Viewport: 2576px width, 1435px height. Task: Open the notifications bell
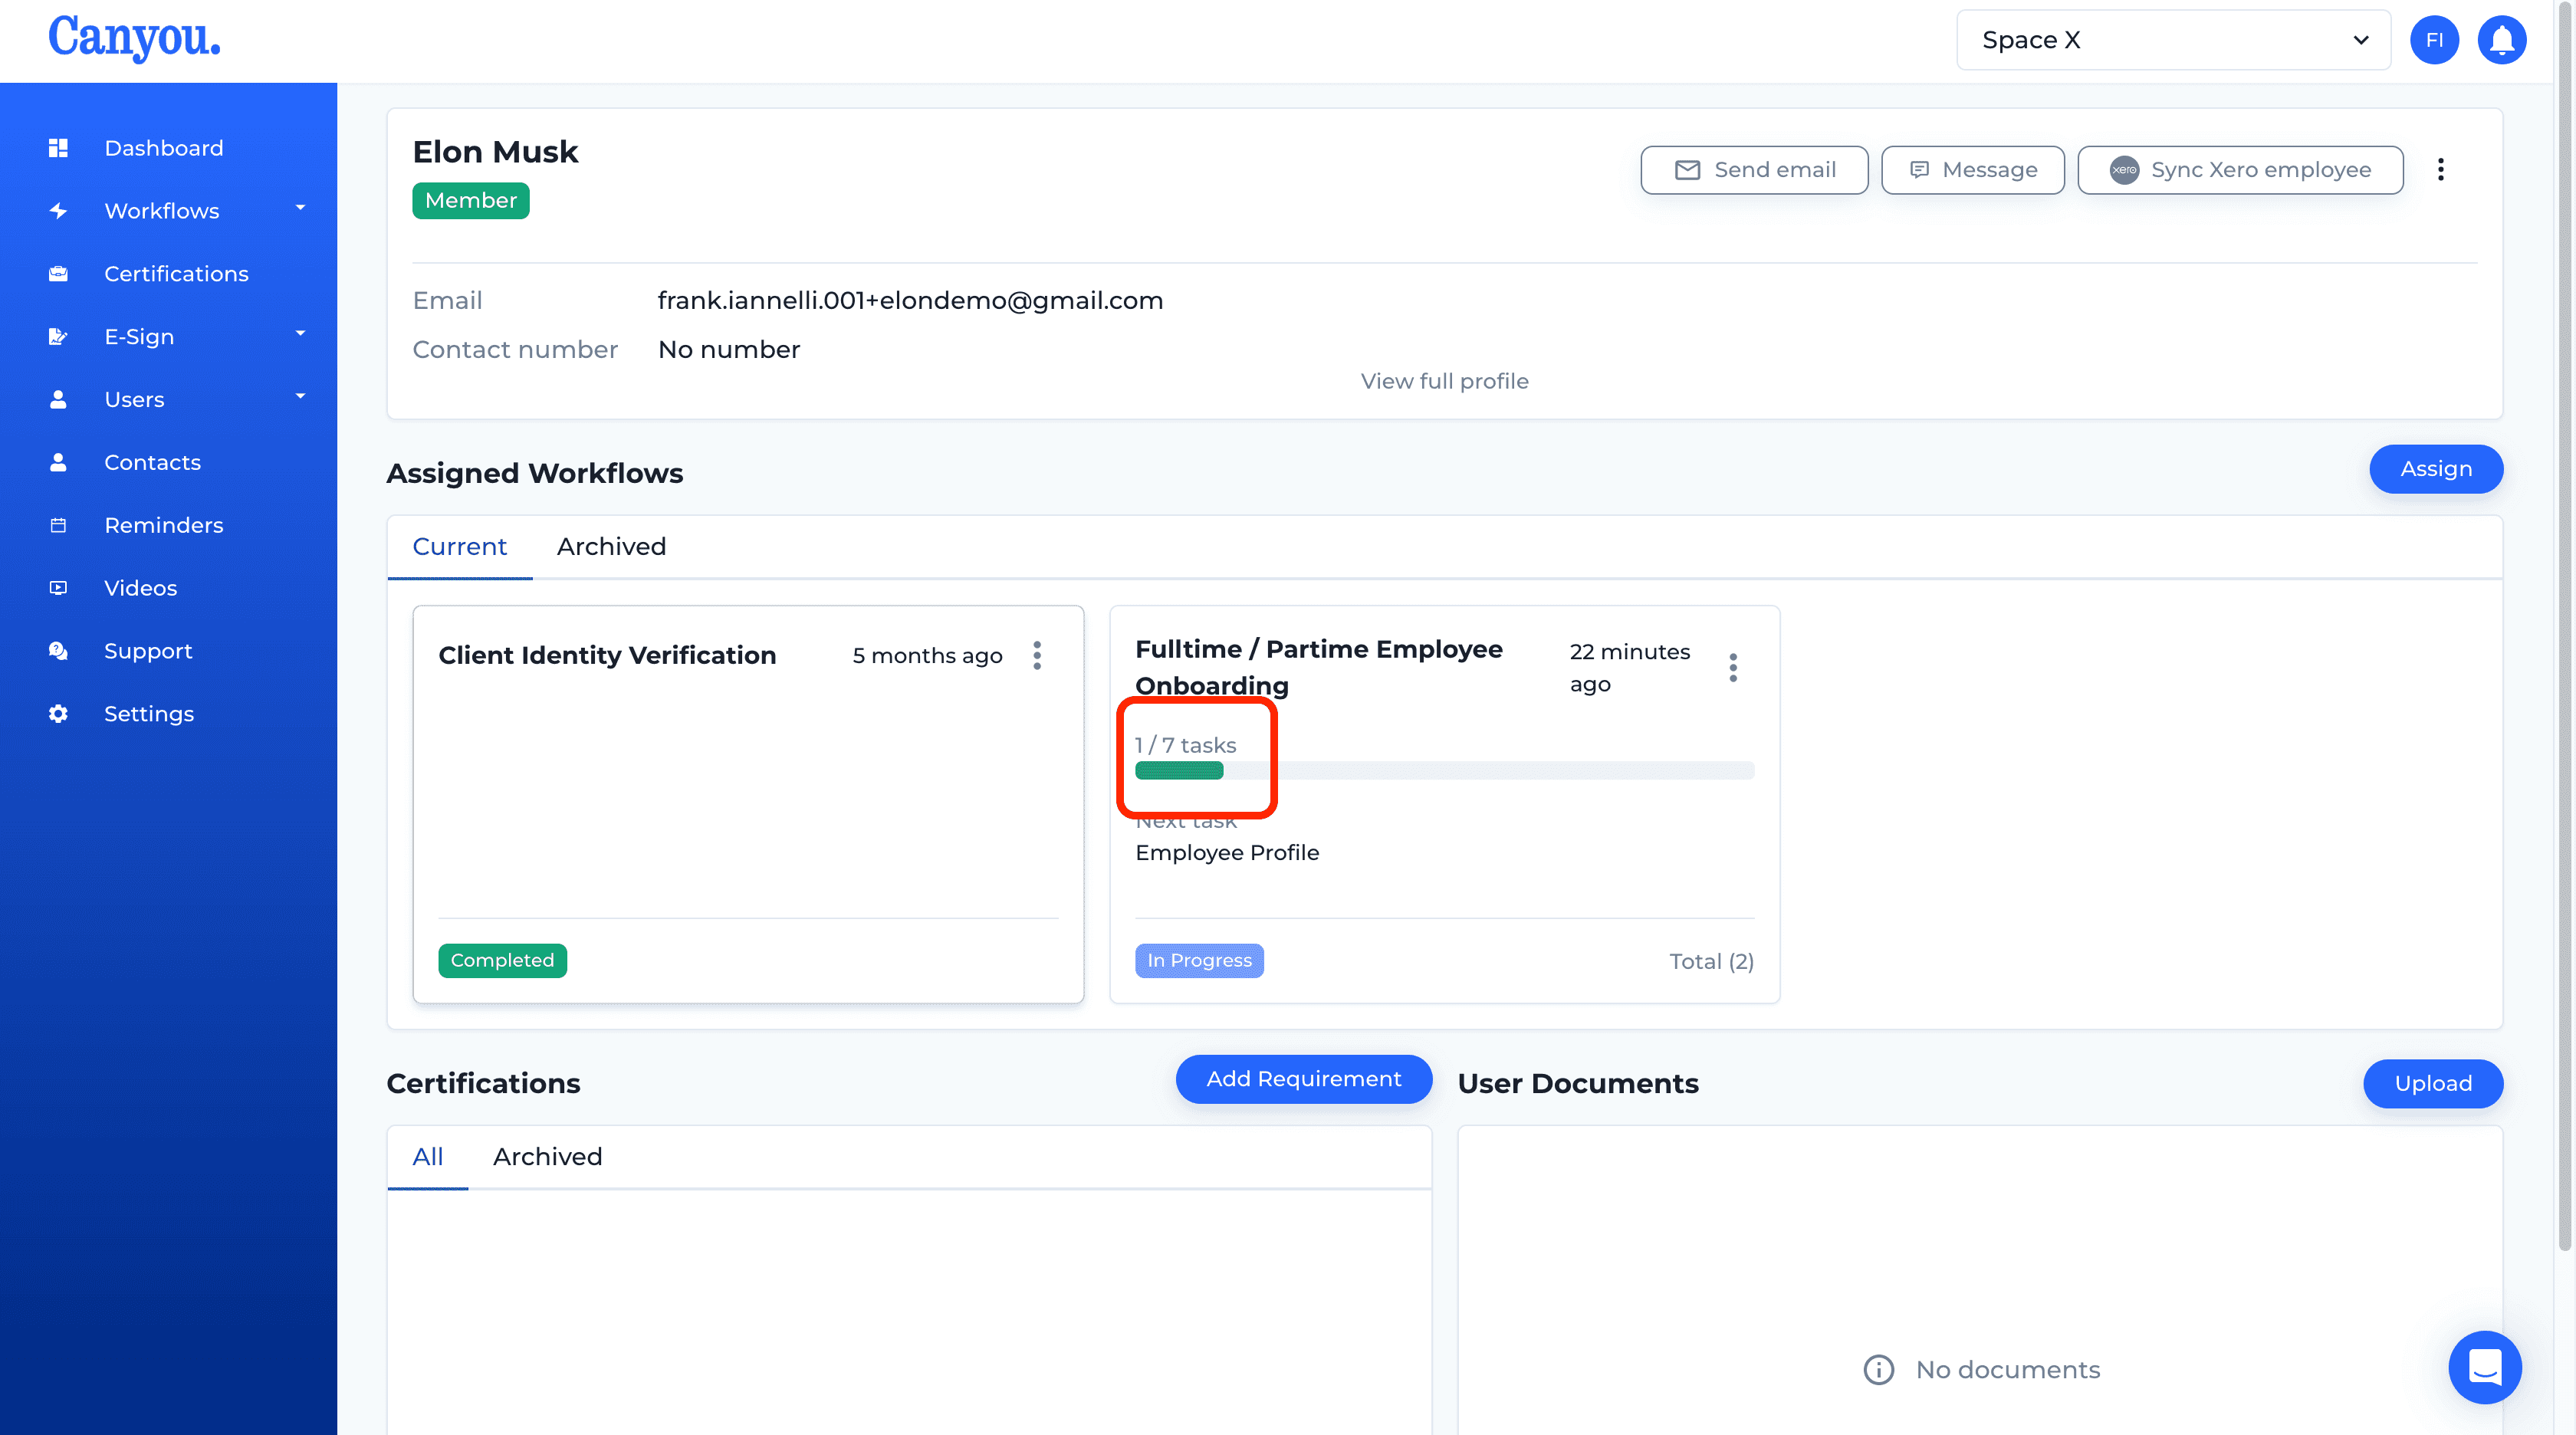point(2501,40)
